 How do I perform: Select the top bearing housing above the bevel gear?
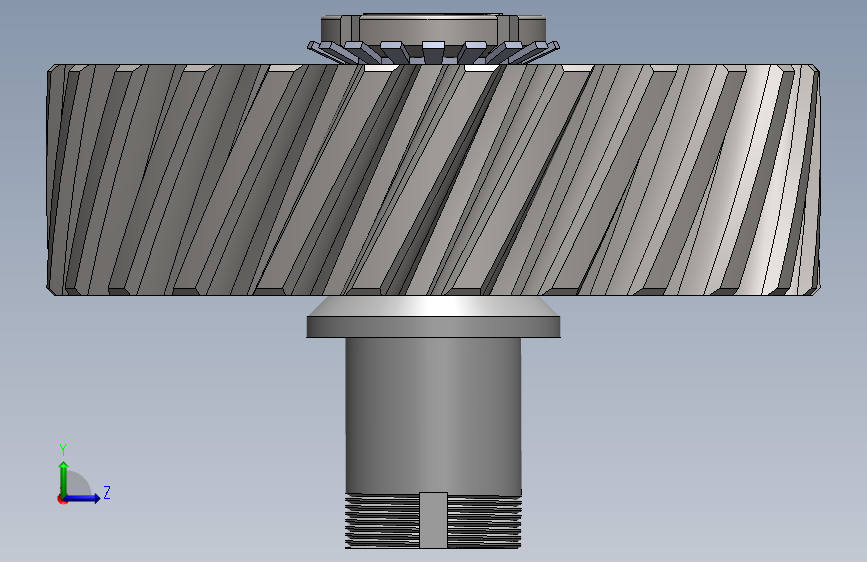tap(434, 29)
